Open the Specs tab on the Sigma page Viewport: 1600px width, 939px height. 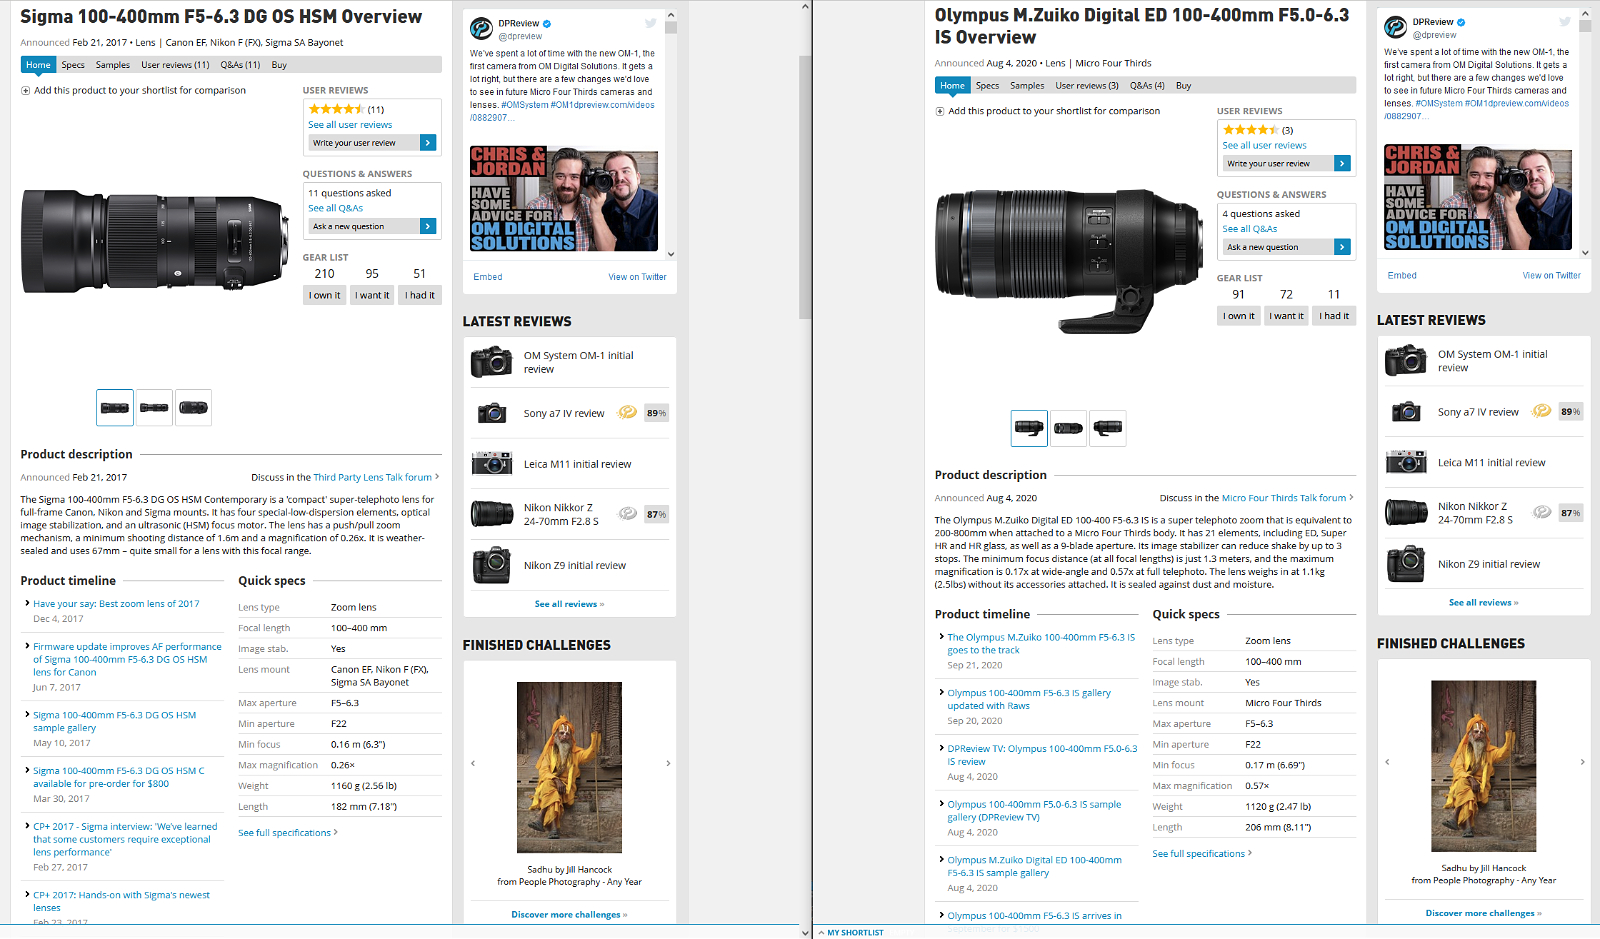pyautogui.click(x=73, y=65)
